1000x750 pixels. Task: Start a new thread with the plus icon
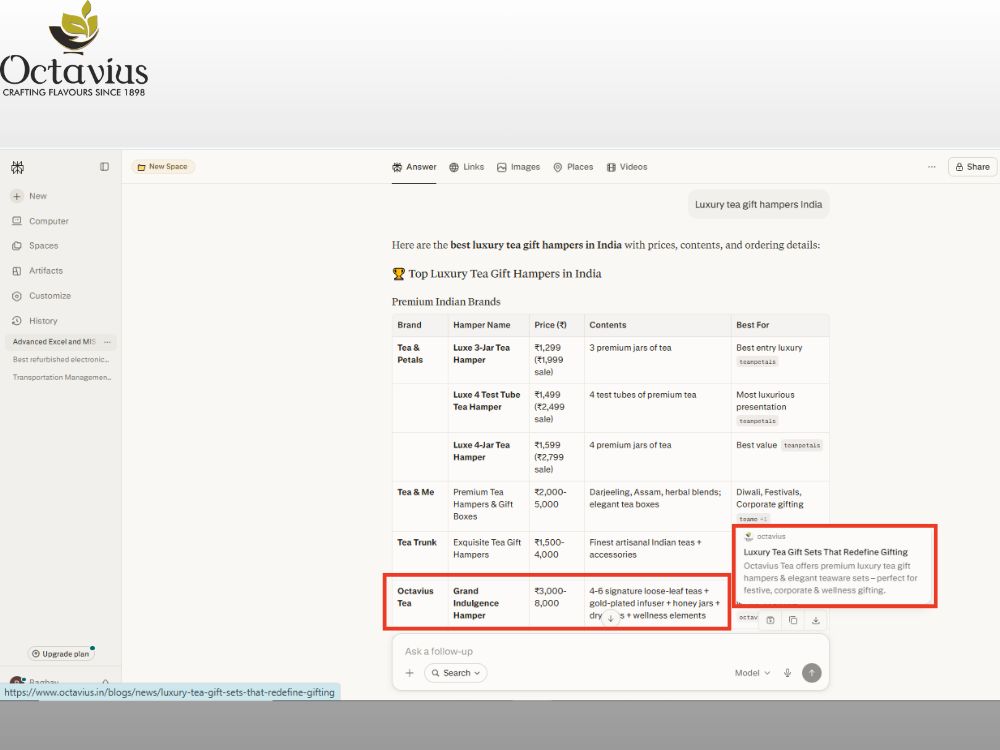pos(17,196)
